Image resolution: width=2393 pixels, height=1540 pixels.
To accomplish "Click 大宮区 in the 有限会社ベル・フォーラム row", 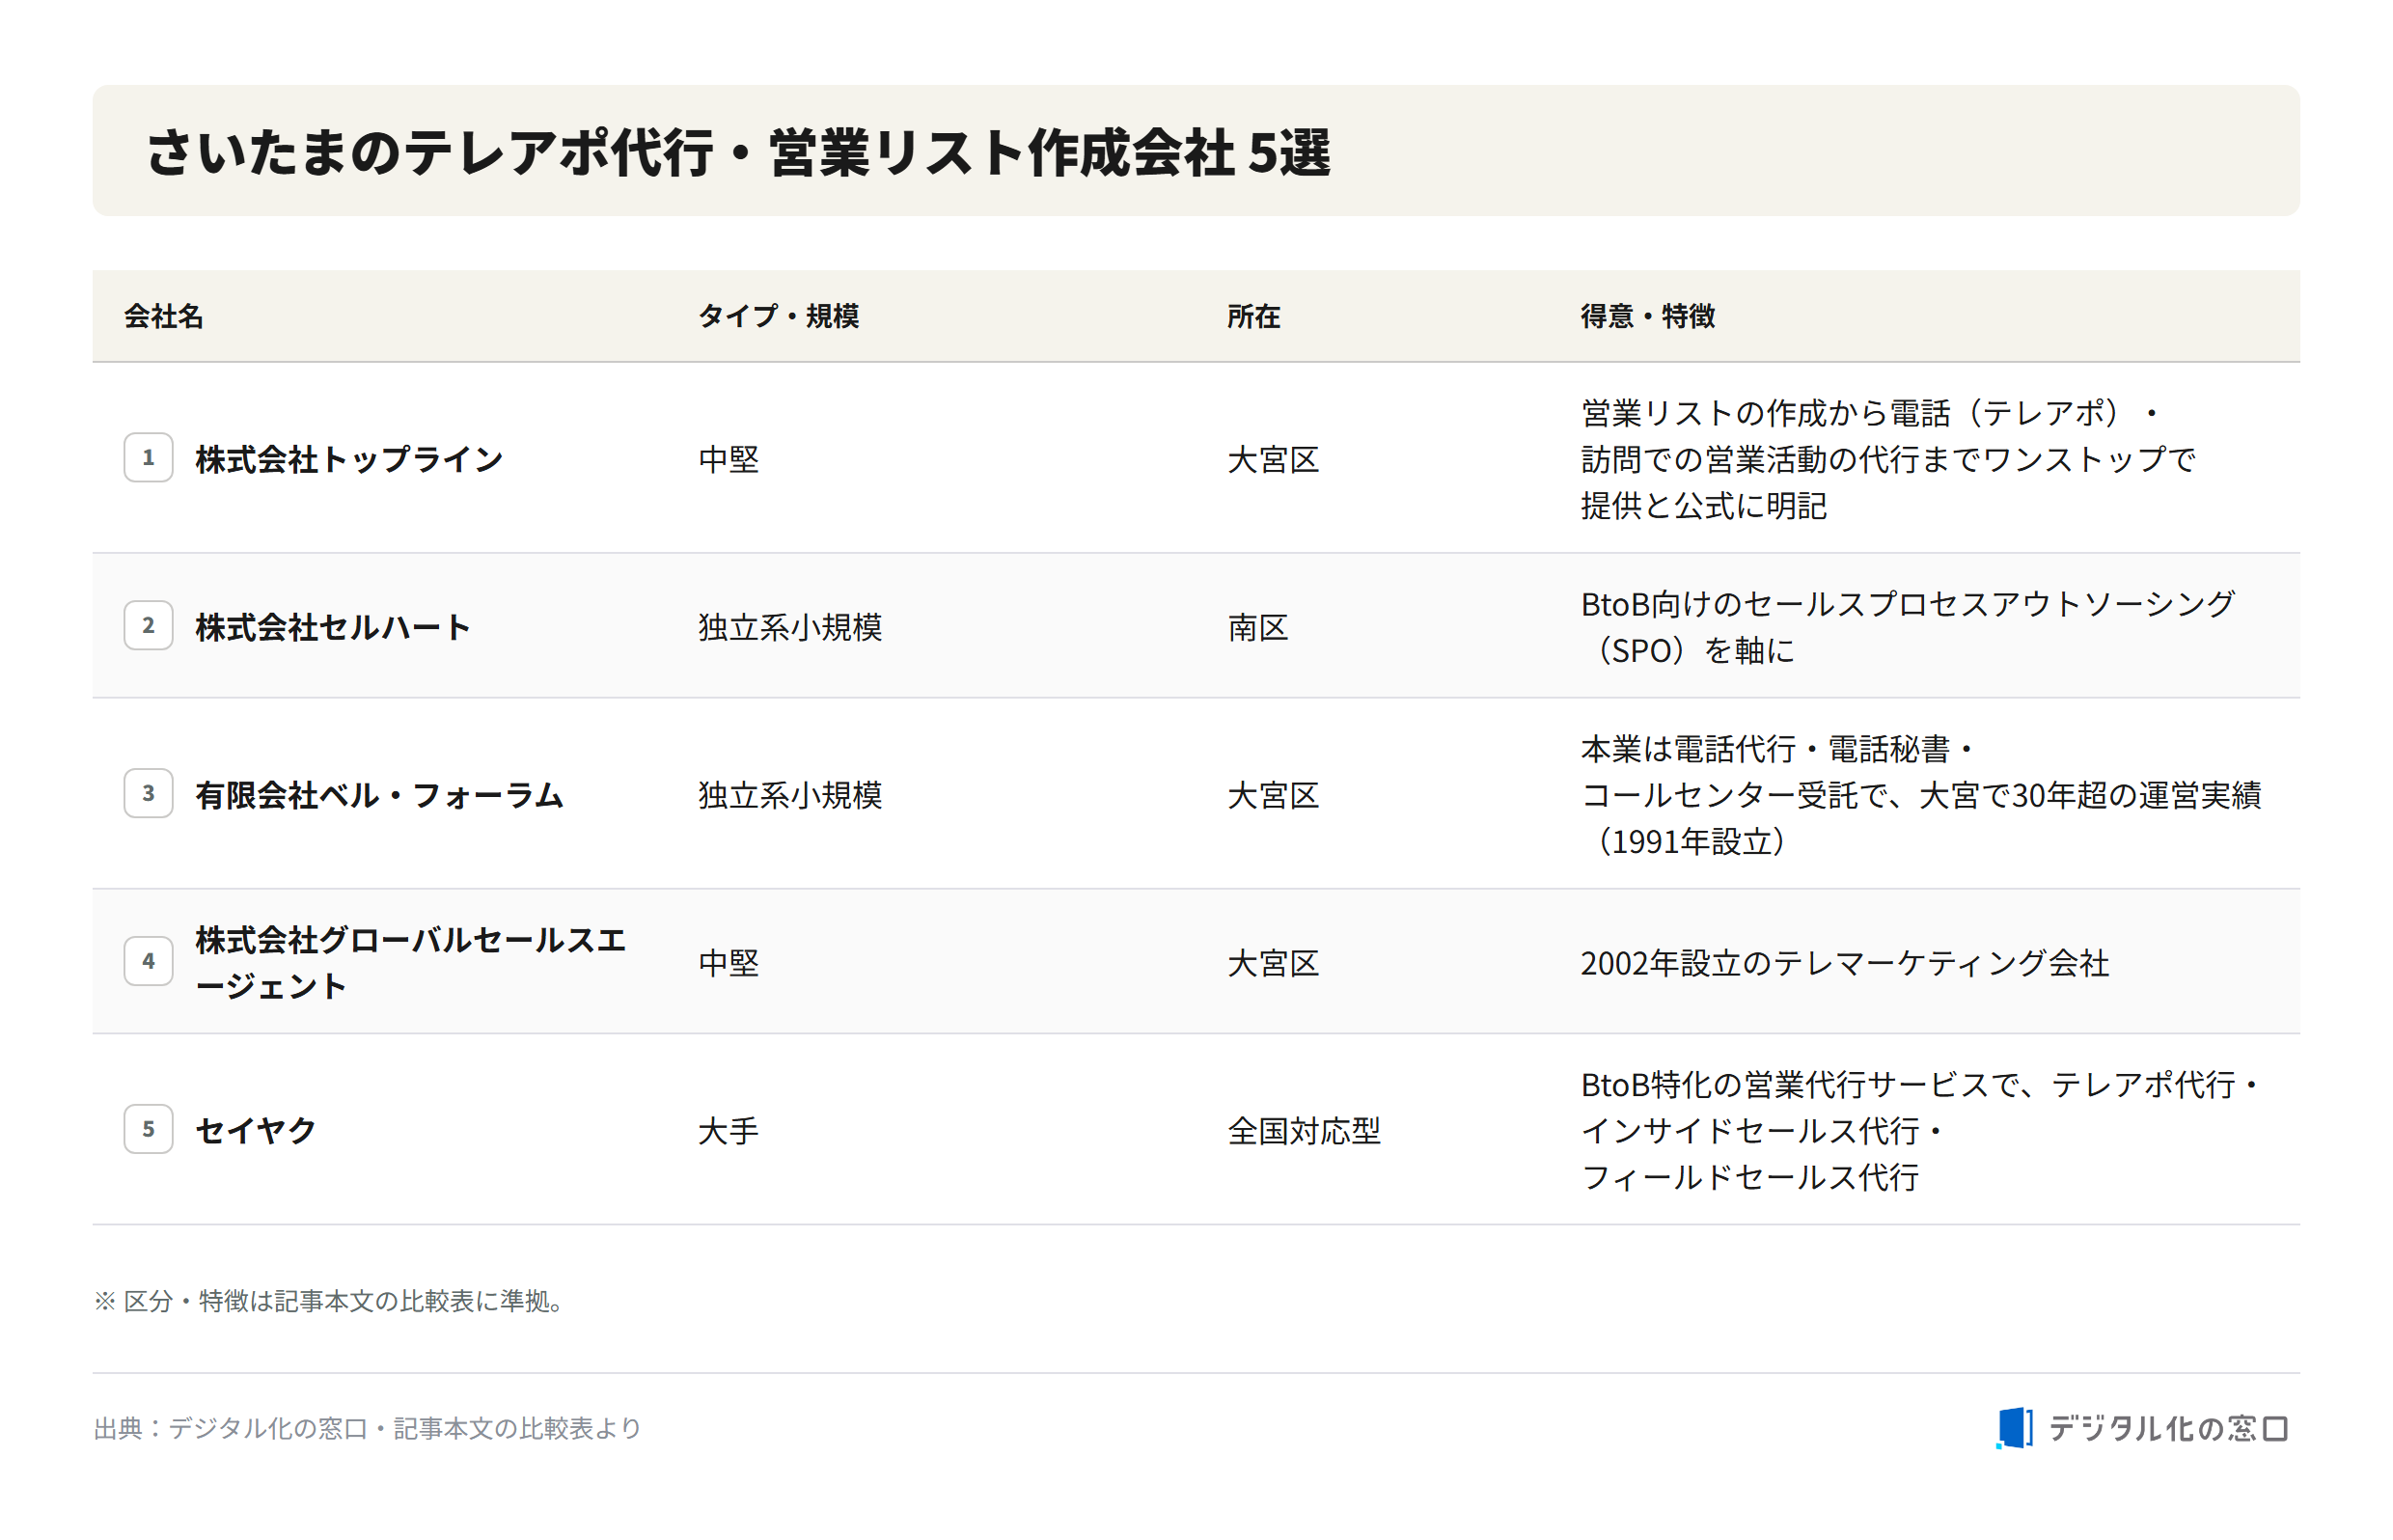I will click(1273, 795).
